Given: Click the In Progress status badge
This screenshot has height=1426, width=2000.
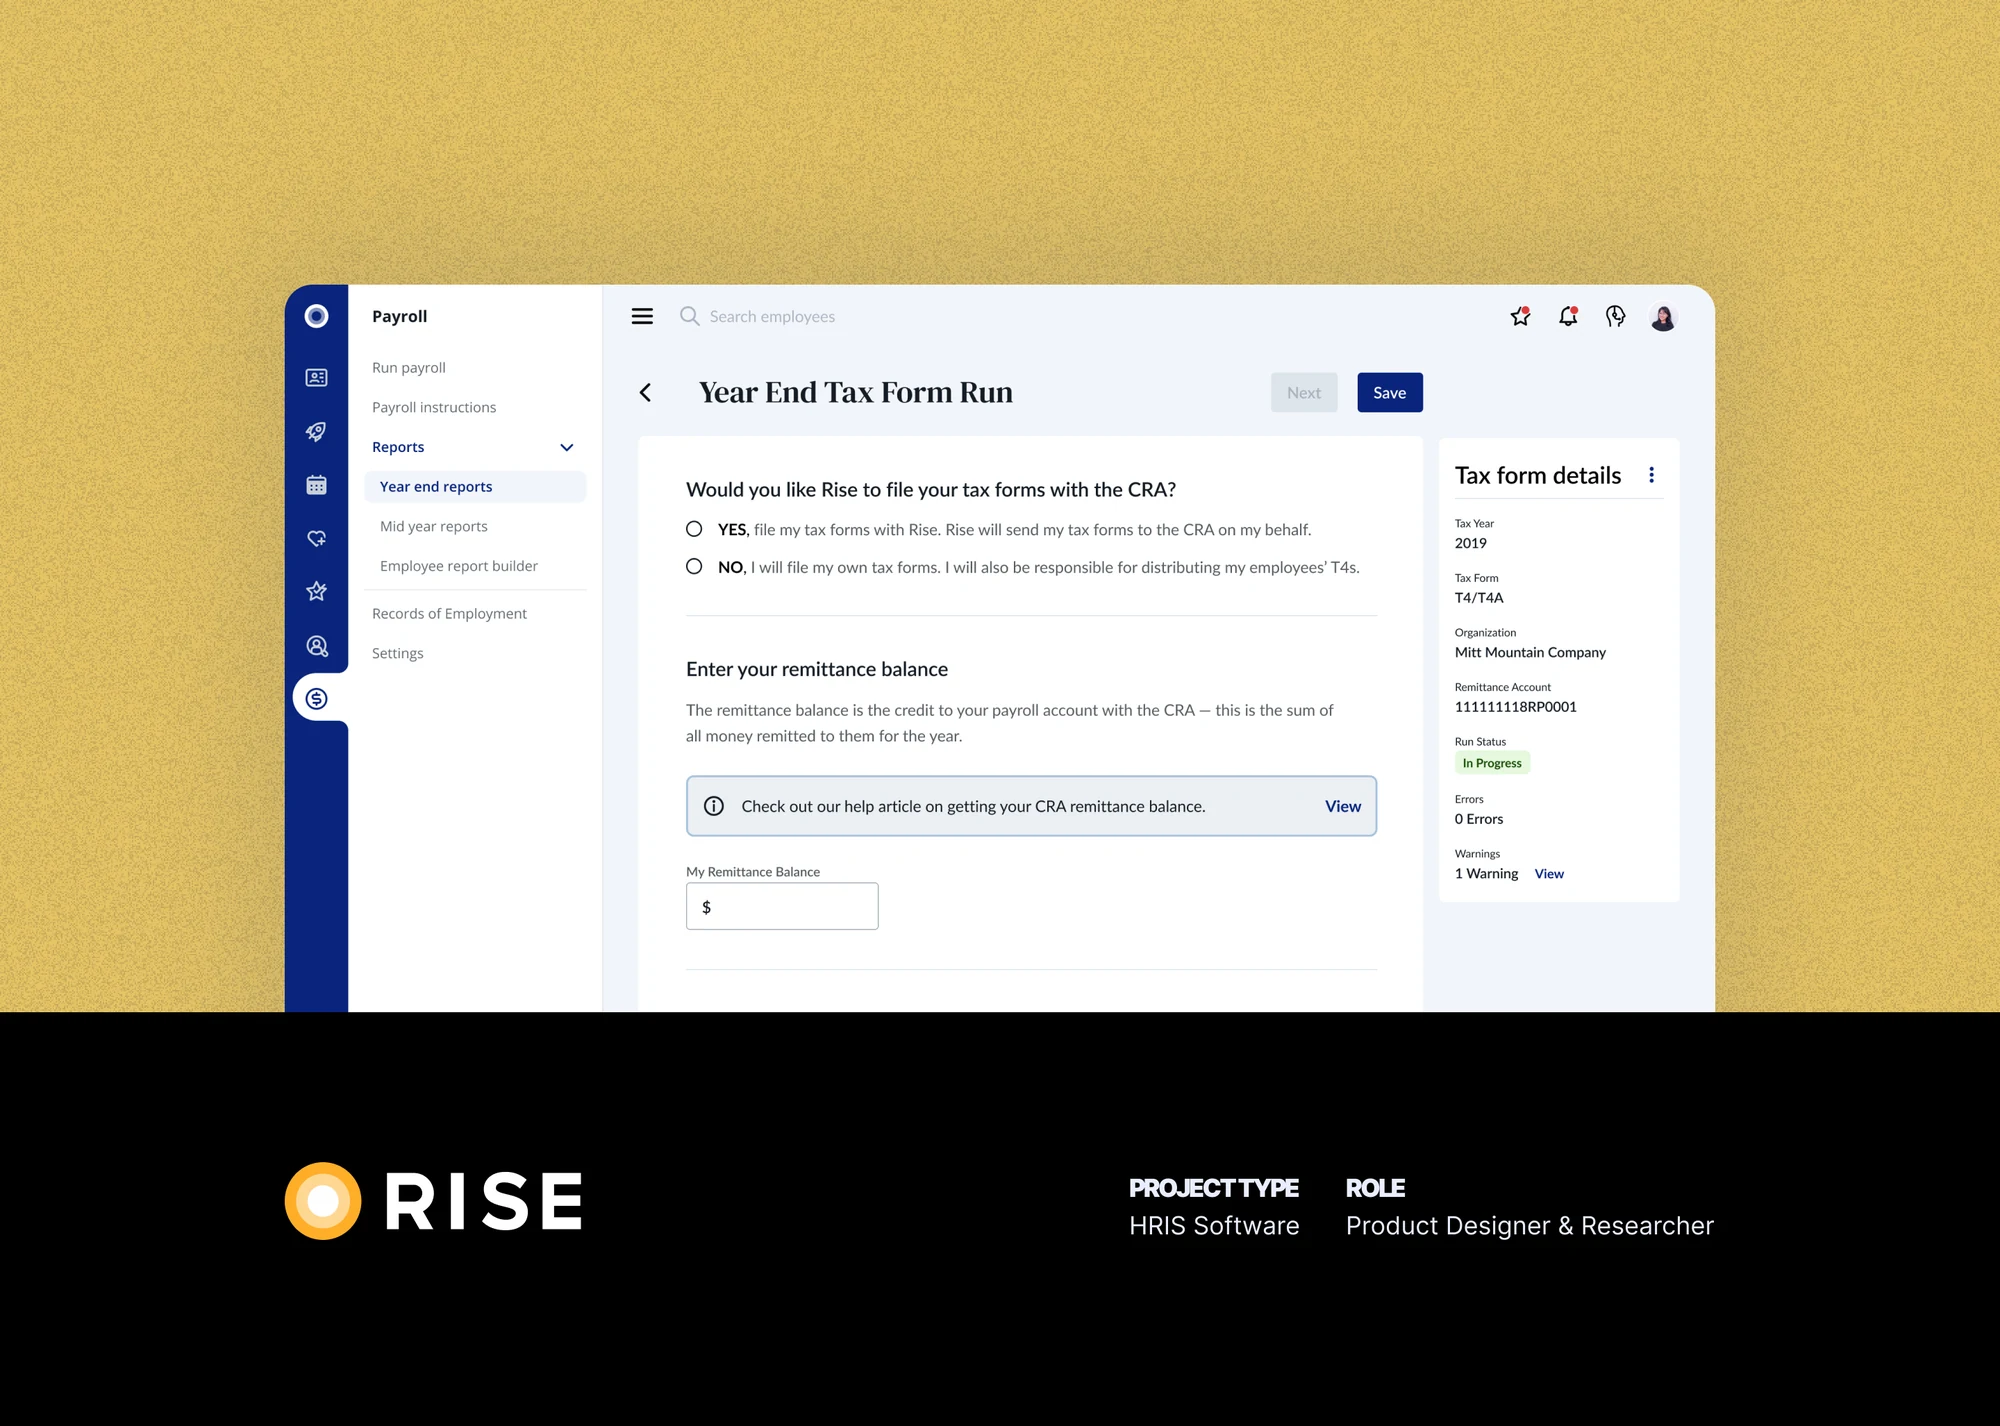Looking at the screenshot, I should 1492,763.
